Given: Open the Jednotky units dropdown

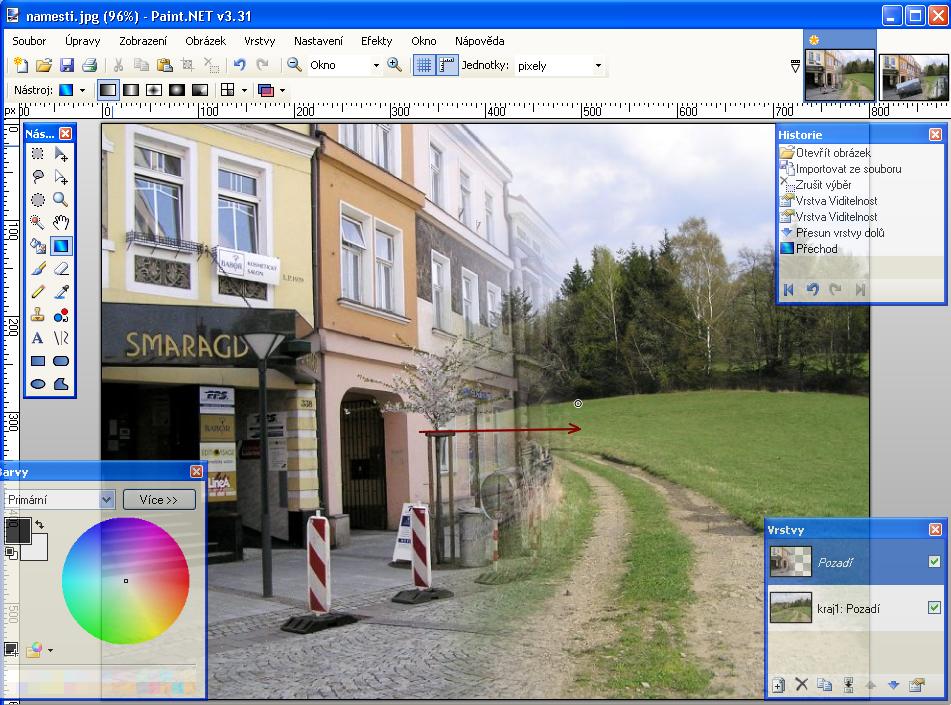Looking at the screenshot, I should tap(598, 65).
